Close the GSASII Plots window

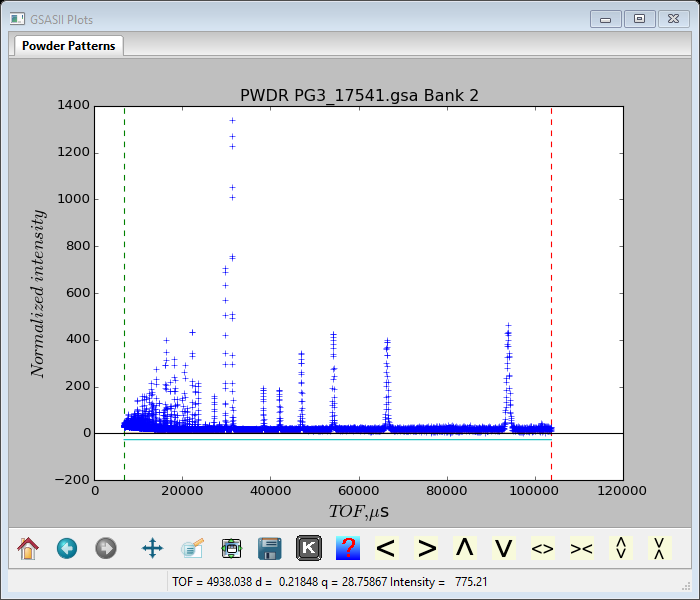673,19
